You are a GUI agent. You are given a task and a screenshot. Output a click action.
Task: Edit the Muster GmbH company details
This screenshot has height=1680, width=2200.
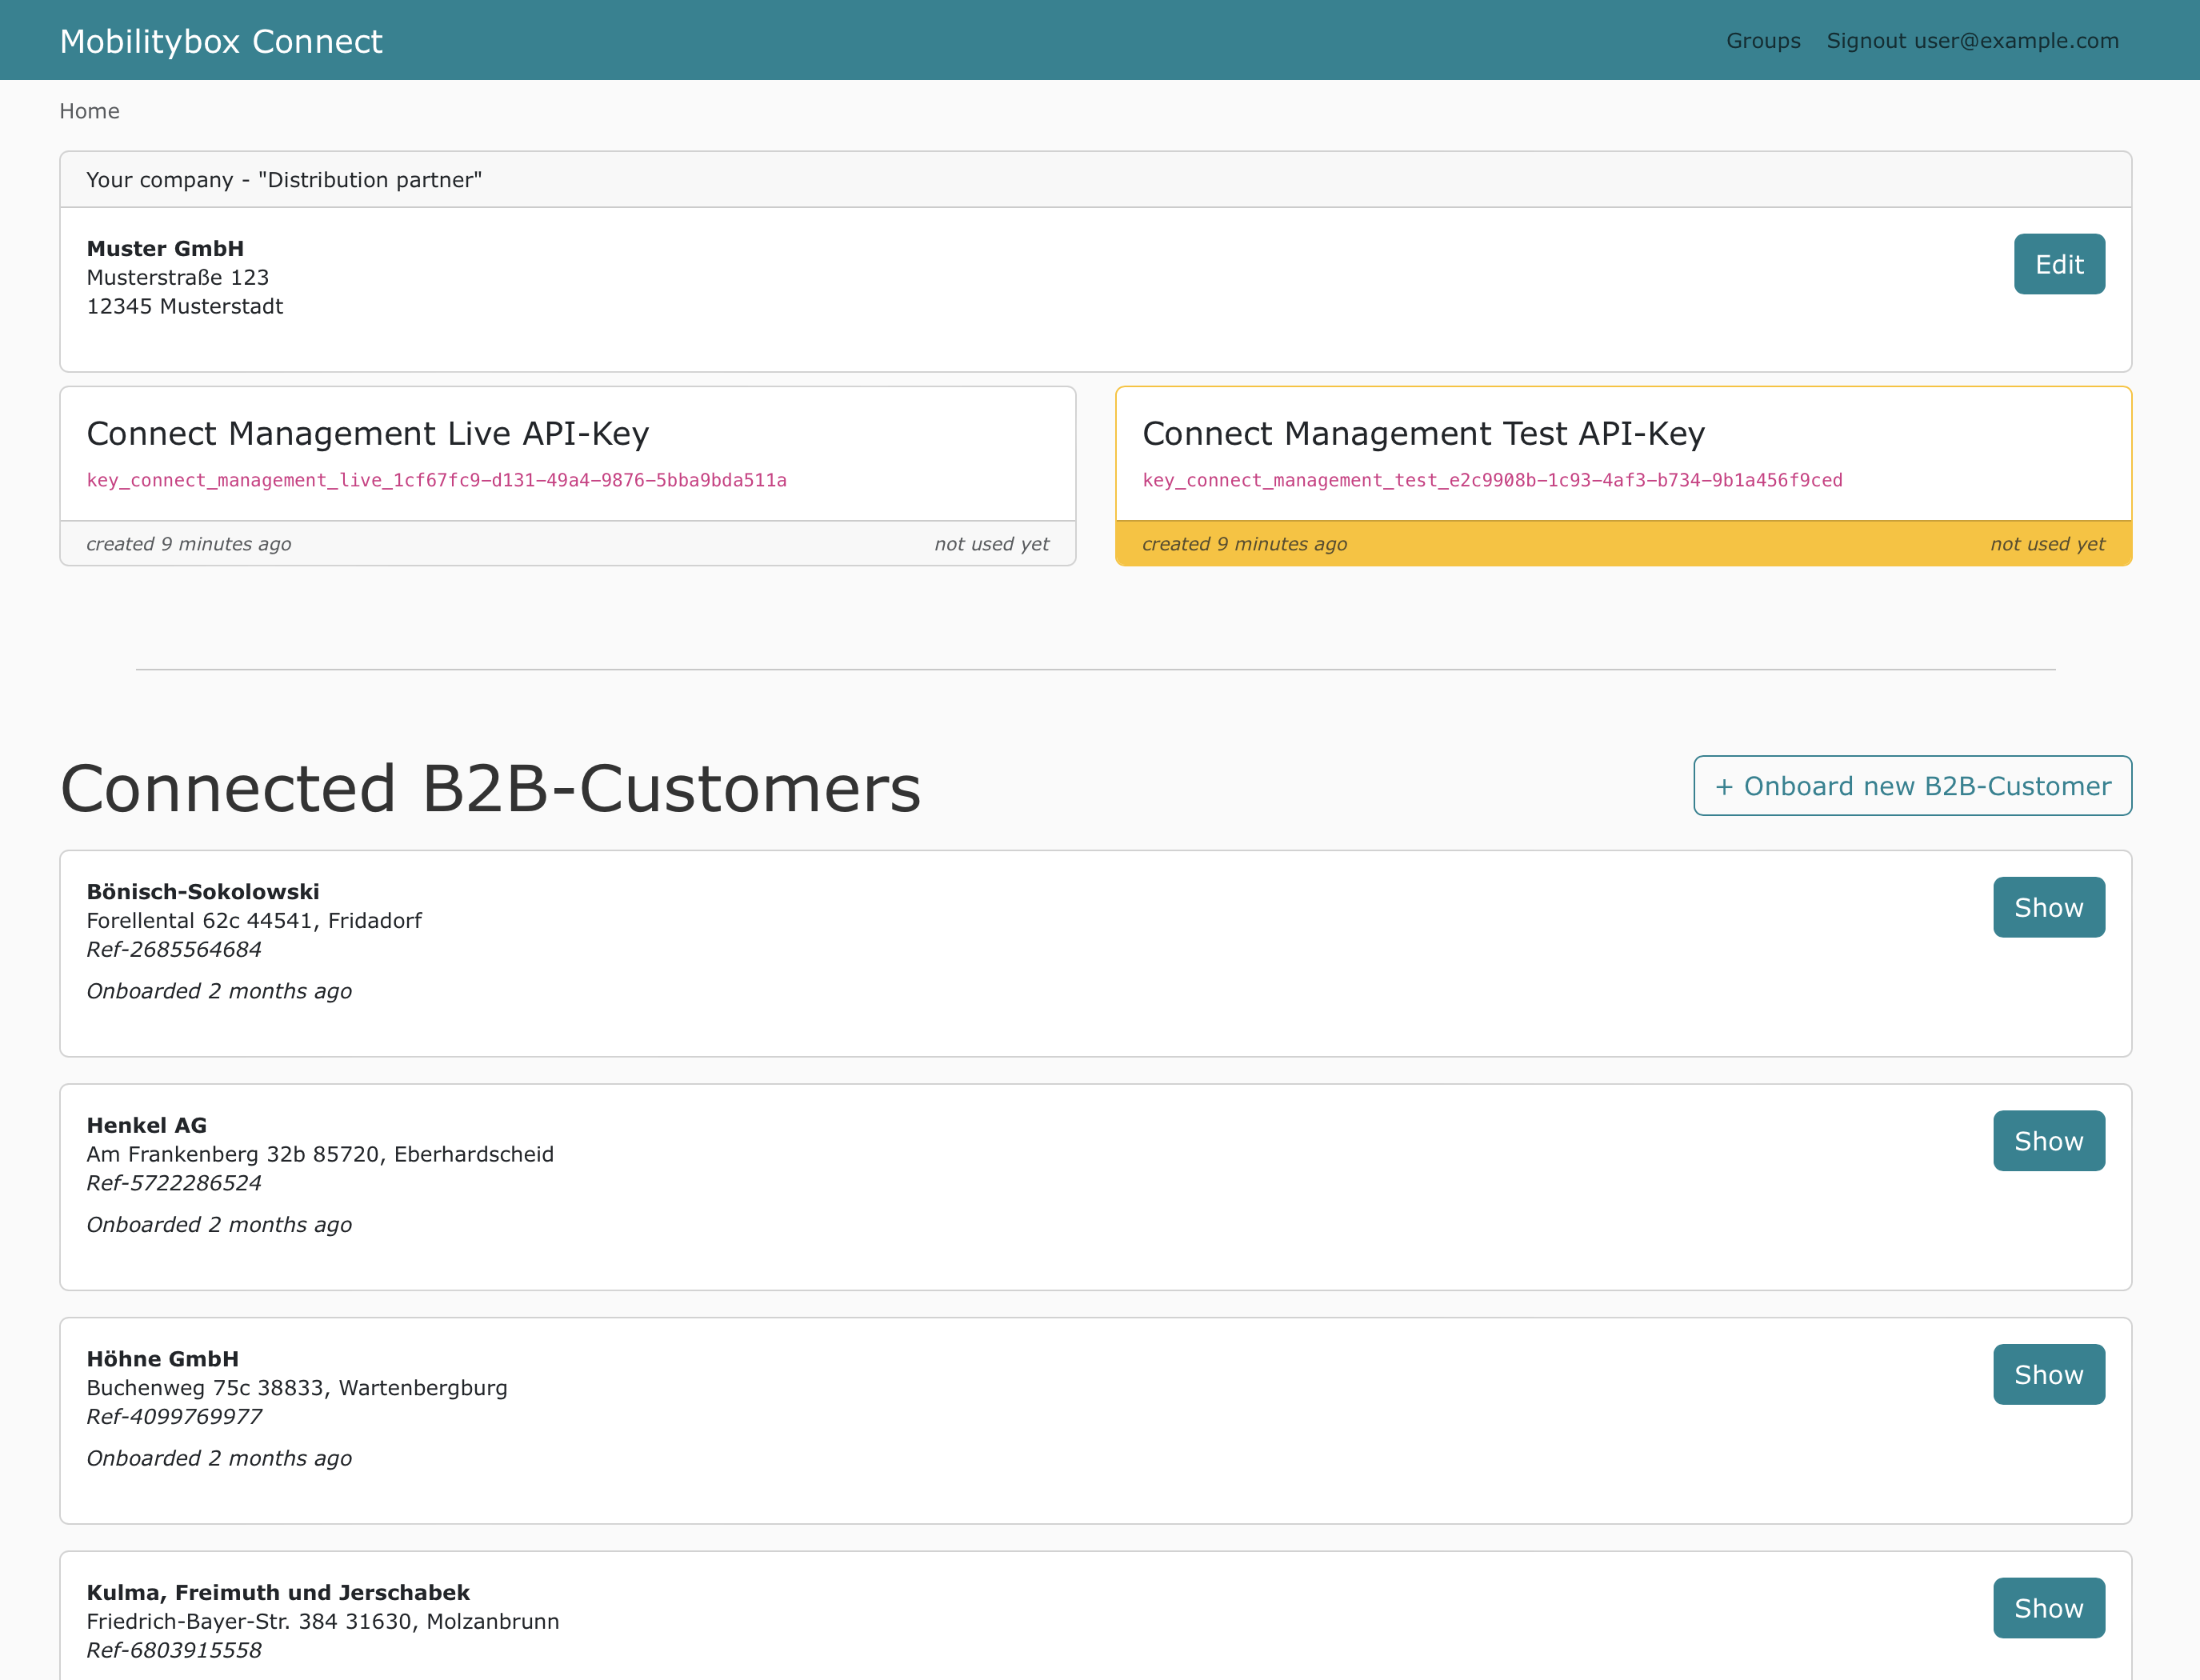[2059, 264]
